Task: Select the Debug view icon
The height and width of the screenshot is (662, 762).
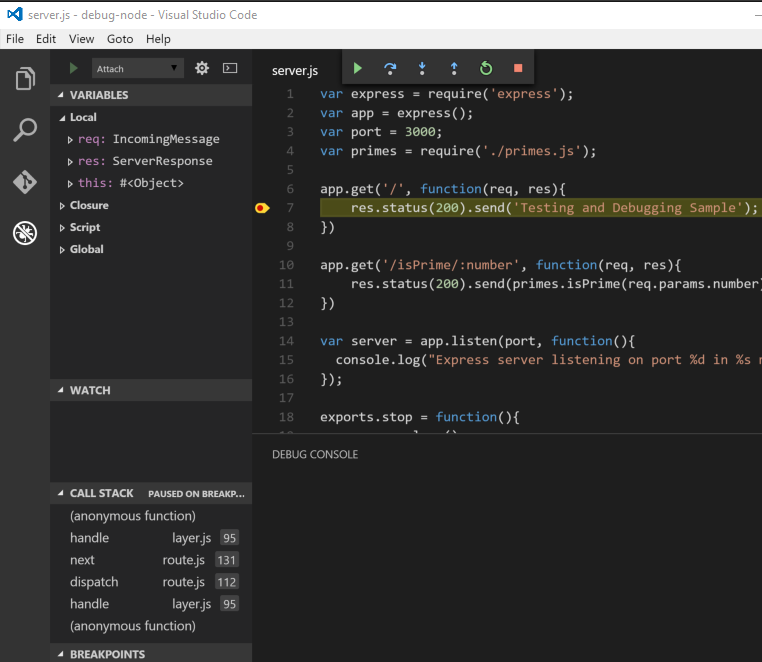Action: 25,233
